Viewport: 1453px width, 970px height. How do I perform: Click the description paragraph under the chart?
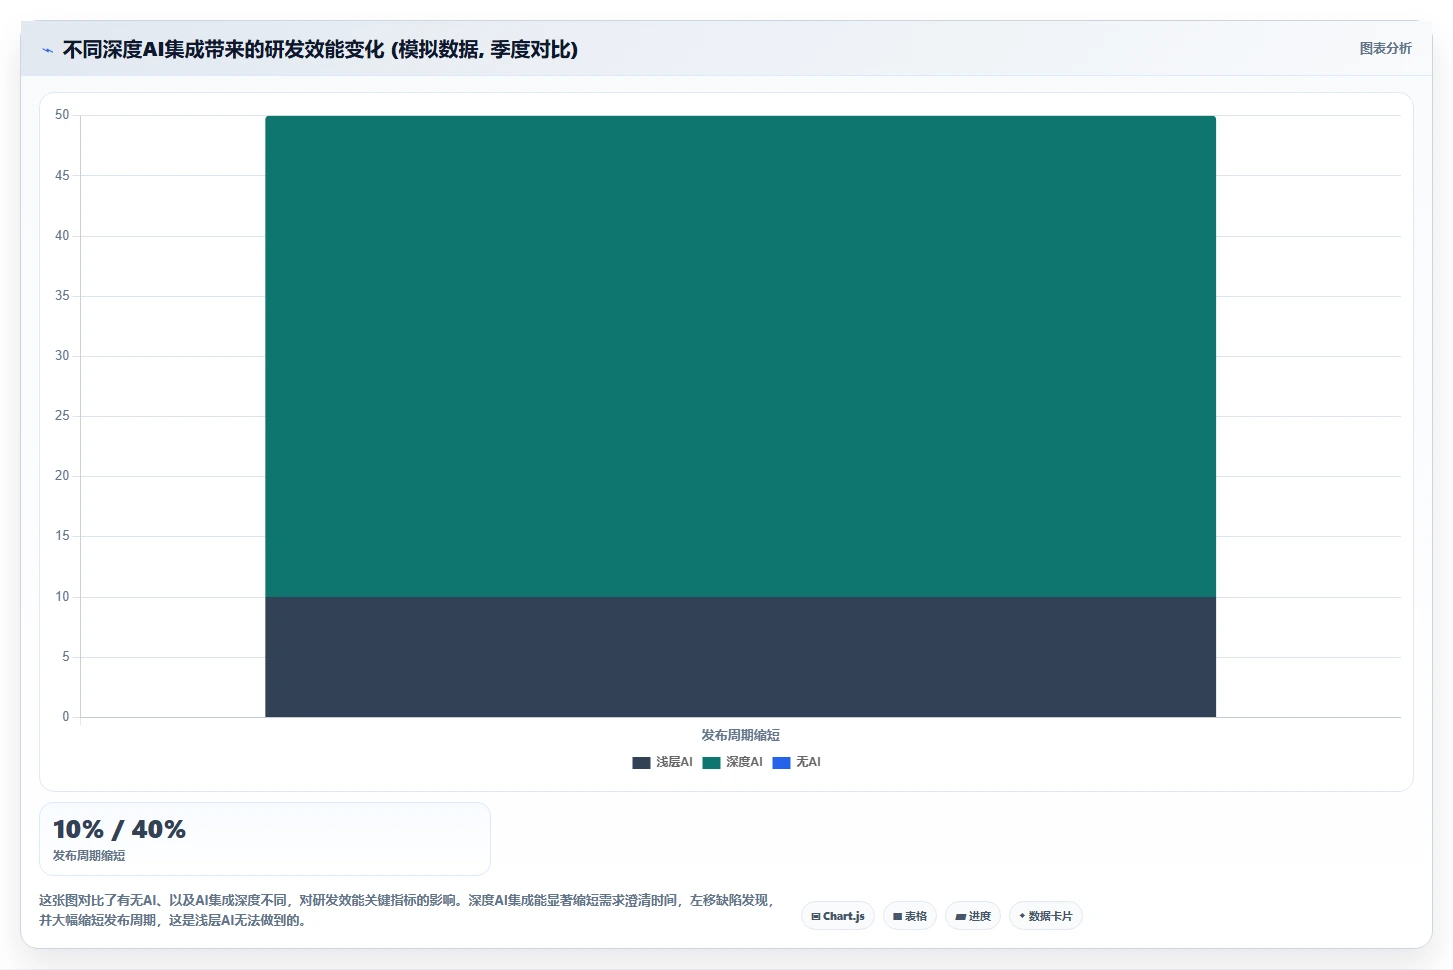(x=408, y=910)
